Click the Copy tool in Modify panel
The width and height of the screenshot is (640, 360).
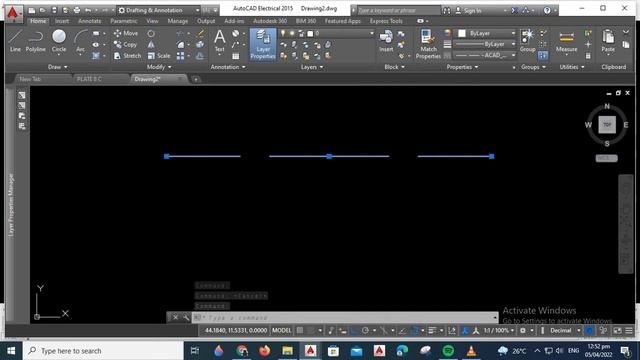(x=125, y=44)
